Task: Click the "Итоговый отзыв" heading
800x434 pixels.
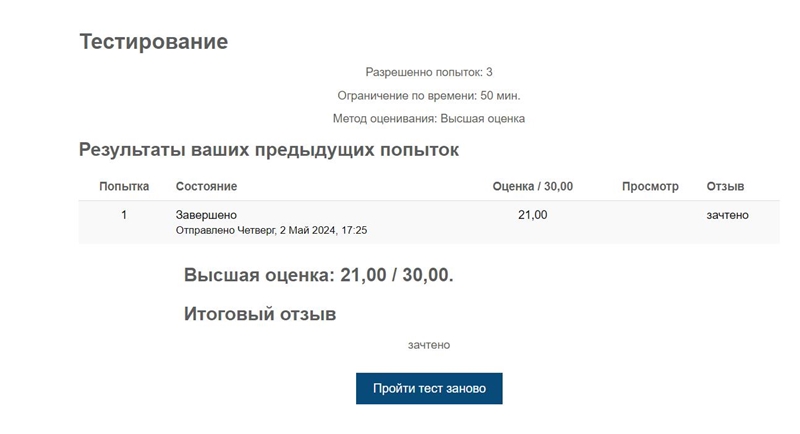Action: (260, 314)
